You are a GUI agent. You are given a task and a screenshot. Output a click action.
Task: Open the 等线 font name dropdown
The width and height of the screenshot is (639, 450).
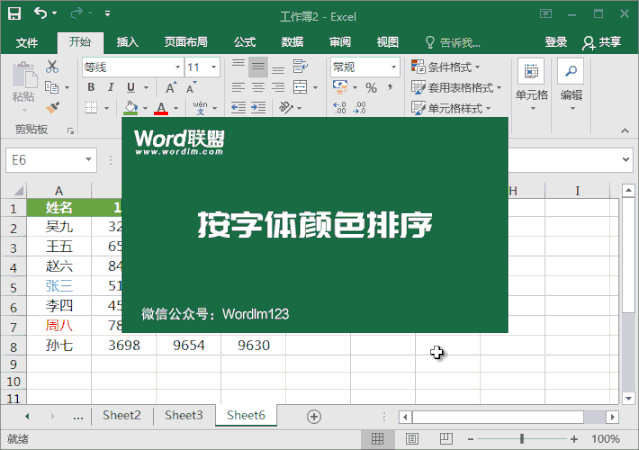point(178,67)
